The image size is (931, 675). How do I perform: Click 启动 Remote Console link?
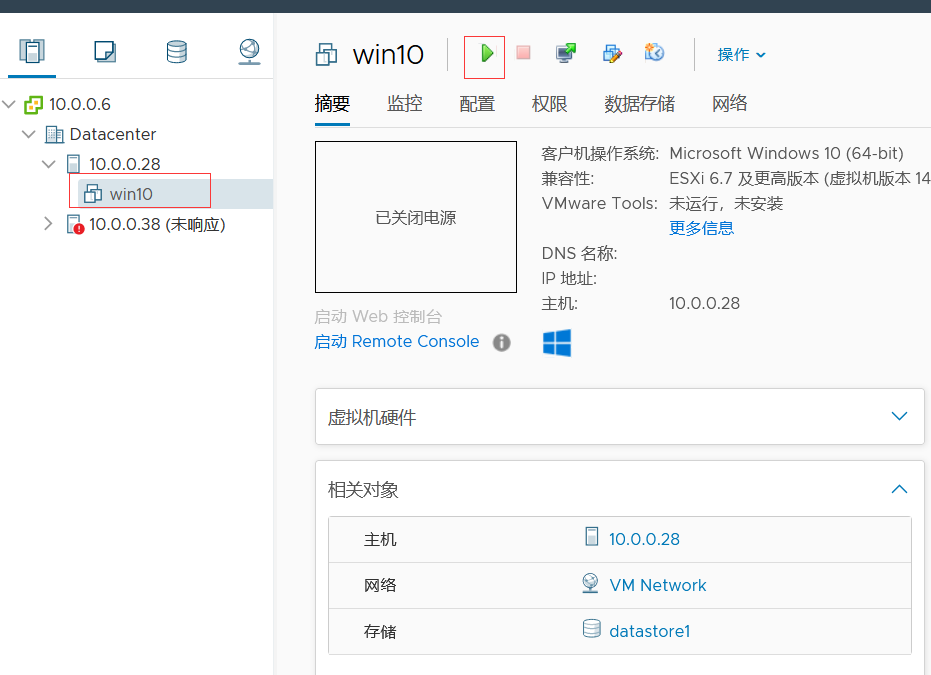[397, 342]
